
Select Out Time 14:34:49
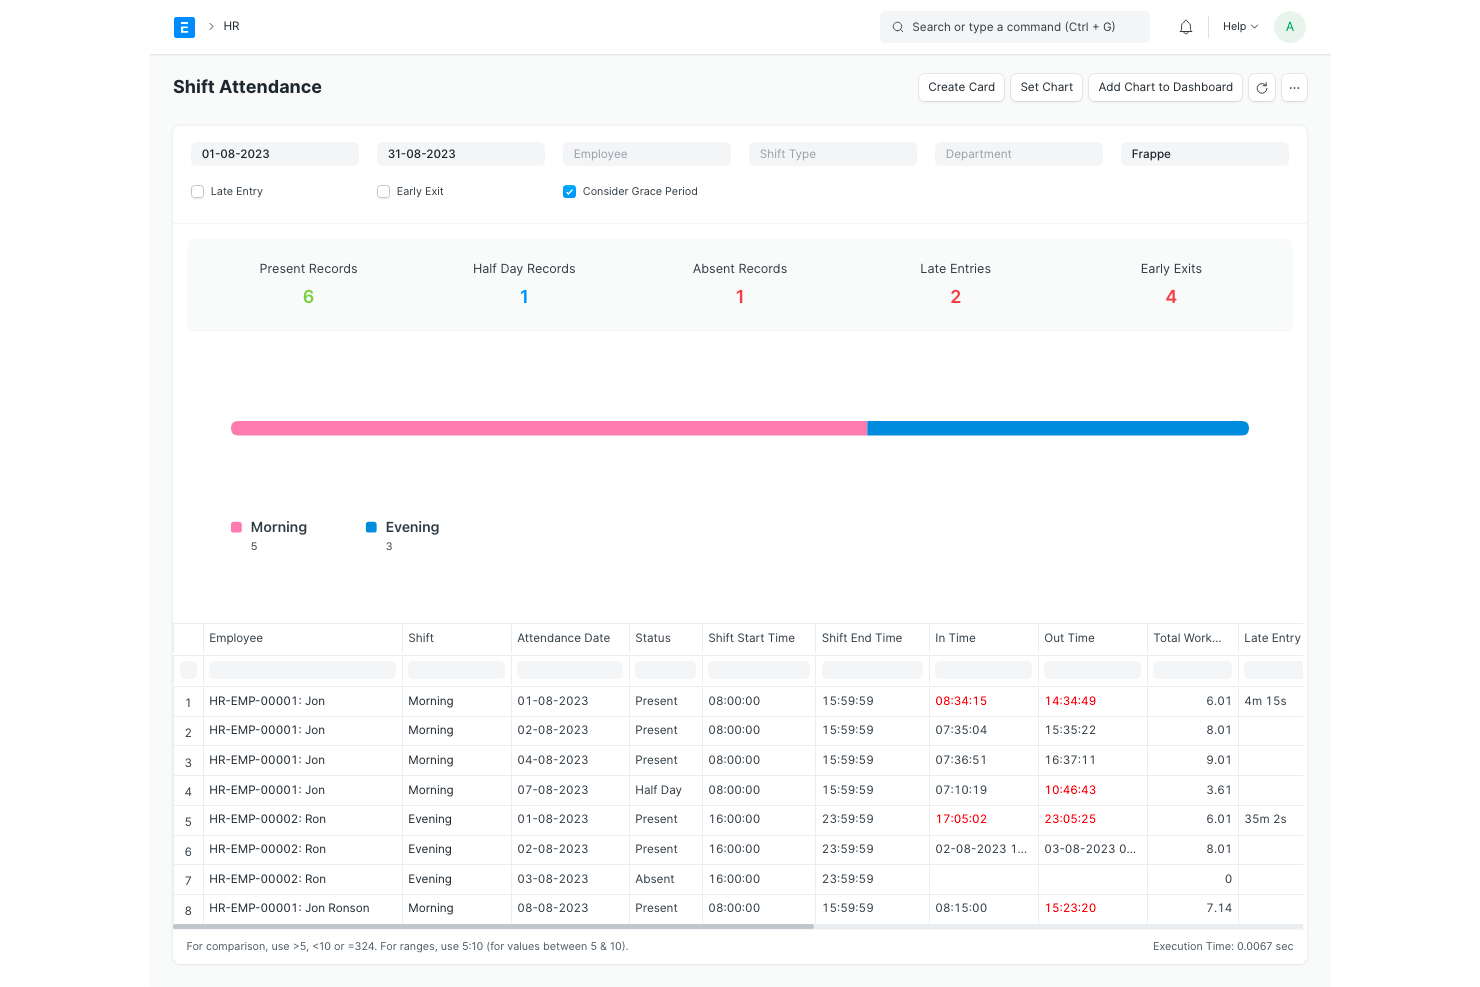coord(1070,701)
